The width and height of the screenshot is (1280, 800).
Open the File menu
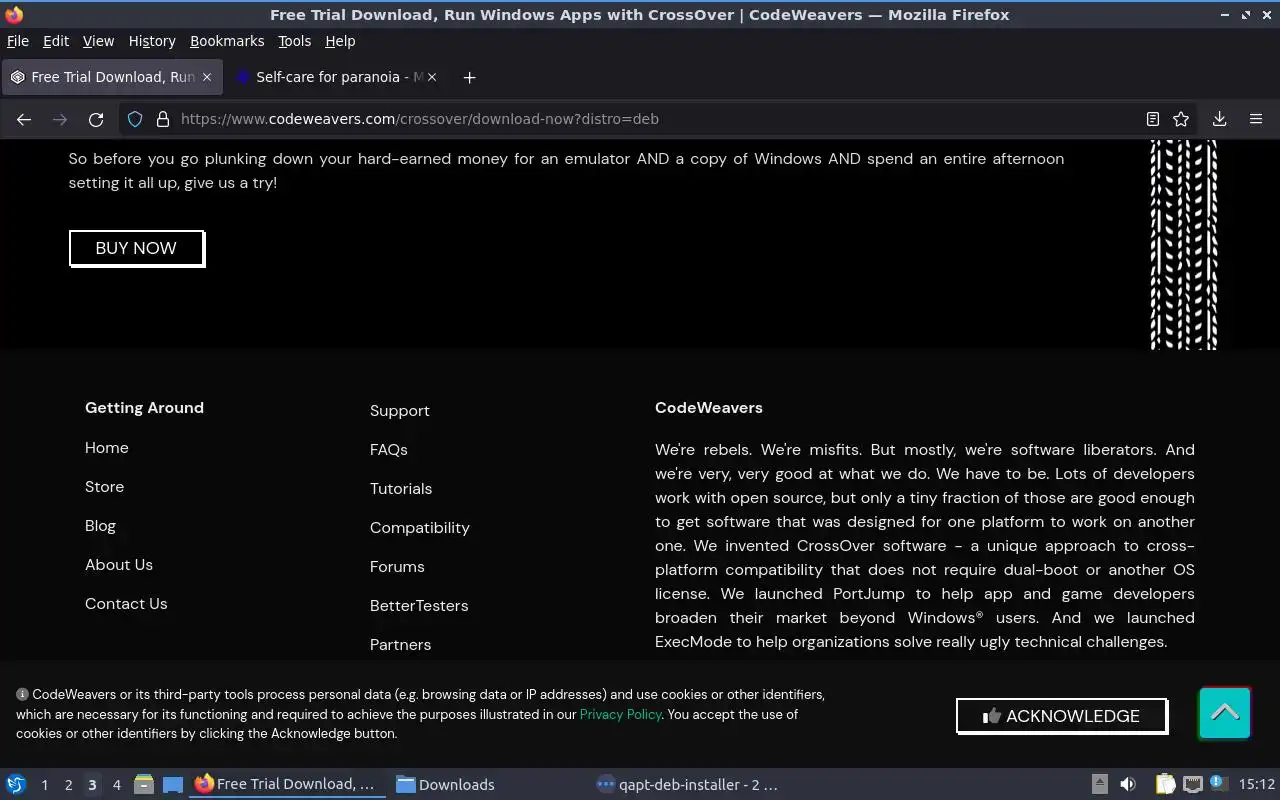point(18,41)
